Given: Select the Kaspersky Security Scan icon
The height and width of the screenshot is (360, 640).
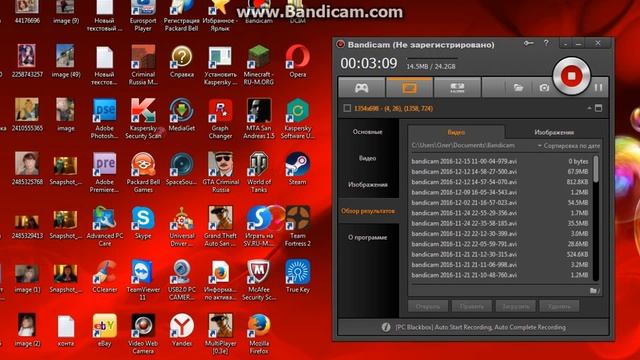Looking at the screenshot, I should [x=143, y=118].
